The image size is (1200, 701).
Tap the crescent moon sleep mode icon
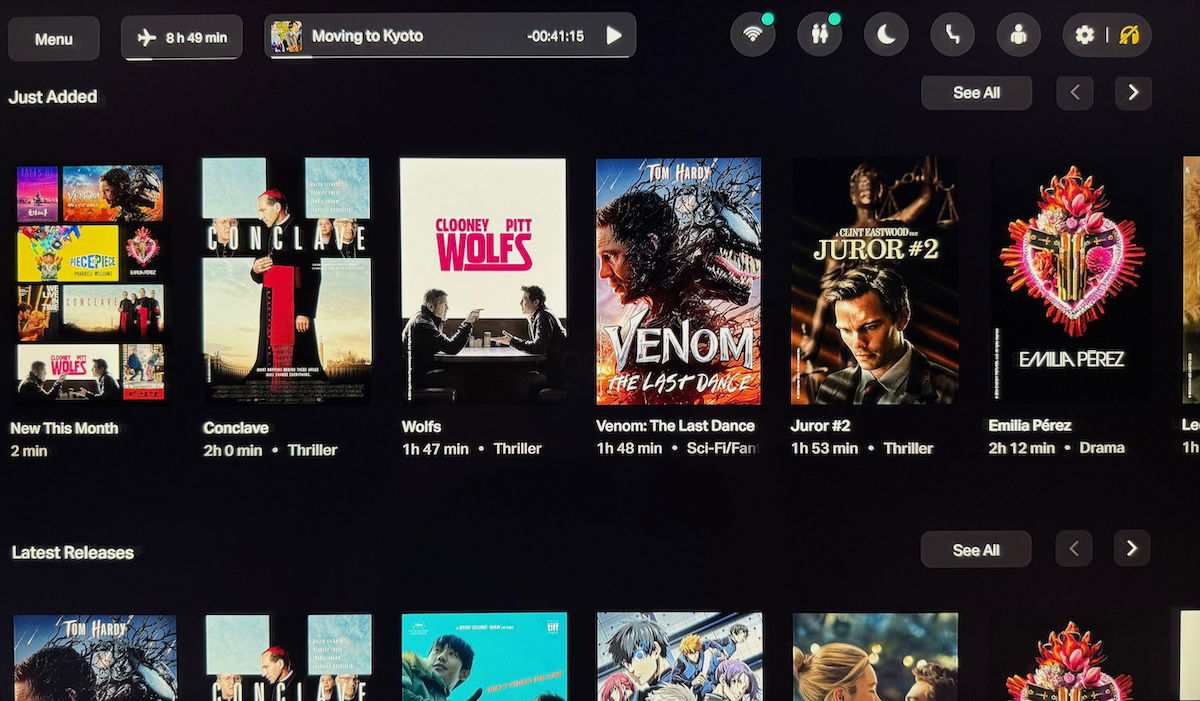pyautogui.click(x=886, y=36)
